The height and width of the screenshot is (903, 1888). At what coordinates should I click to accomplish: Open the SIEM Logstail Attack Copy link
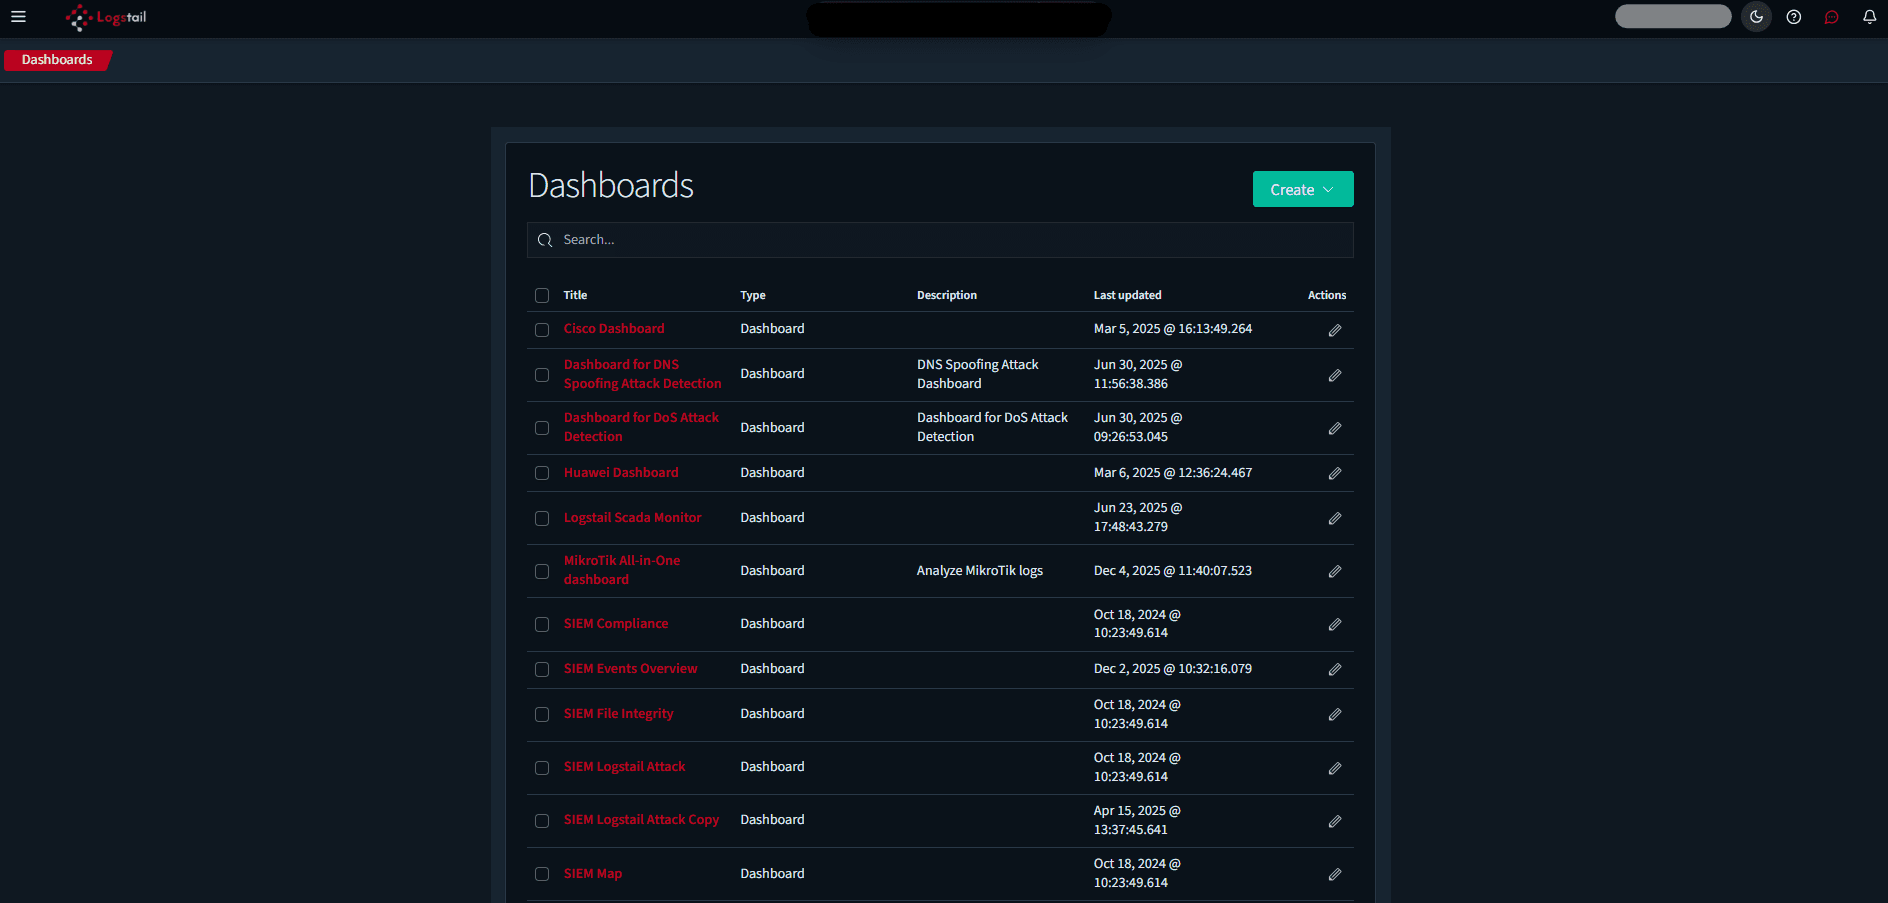pos(641,820)
